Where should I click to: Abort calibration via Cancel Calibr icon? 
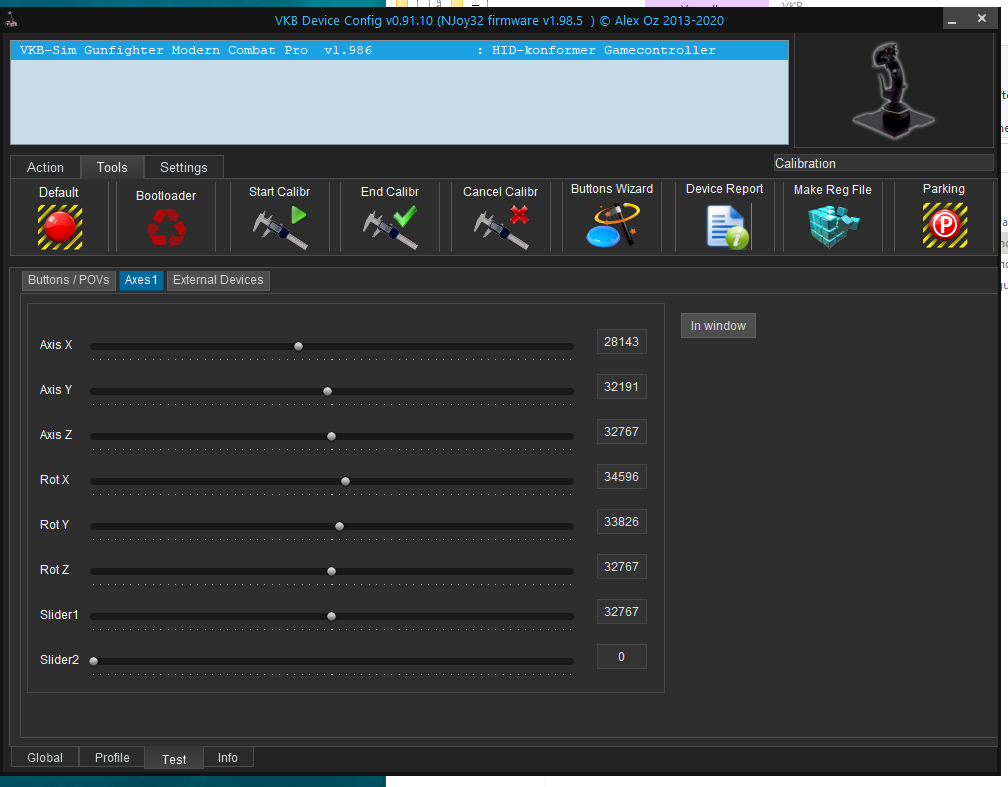tap(501, 227)
